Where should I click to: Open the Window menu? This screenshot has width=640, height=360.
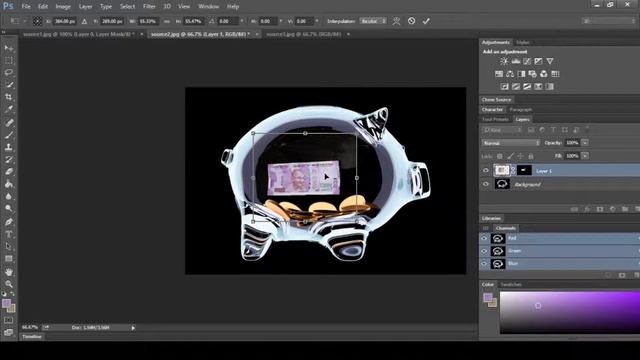click(x=209, y=7)
